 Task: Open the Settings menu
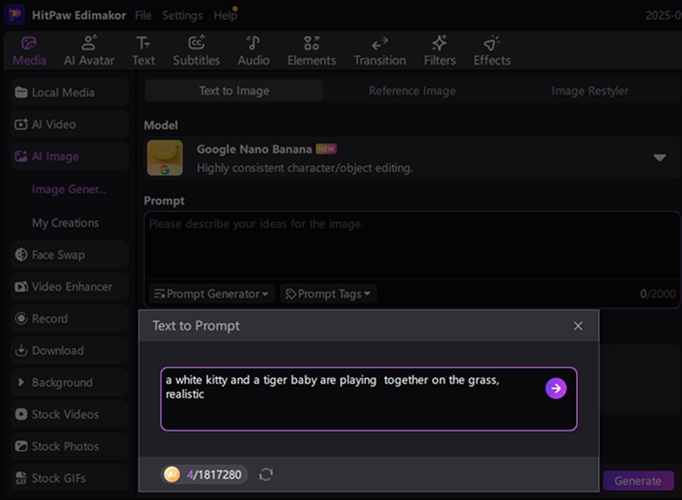coord(182,15)
